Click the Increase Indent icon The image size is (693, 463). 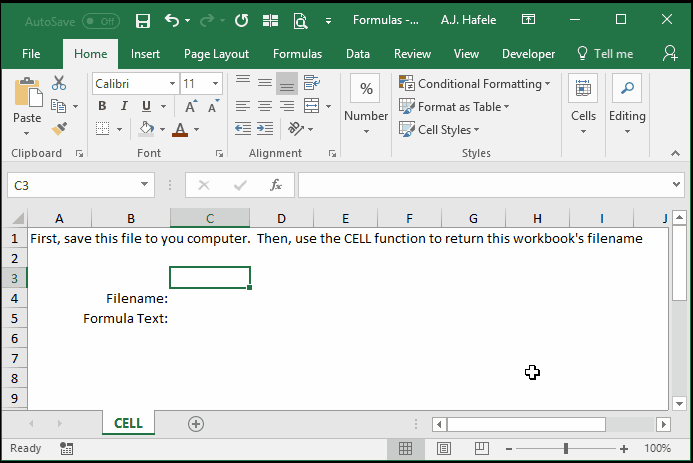tap(265, 129)
